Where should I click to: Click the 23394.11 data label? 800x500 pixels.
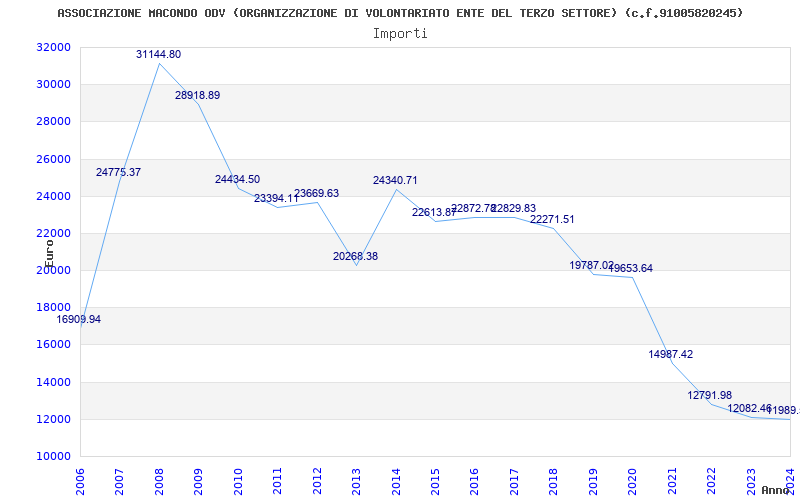coord(277,198)
